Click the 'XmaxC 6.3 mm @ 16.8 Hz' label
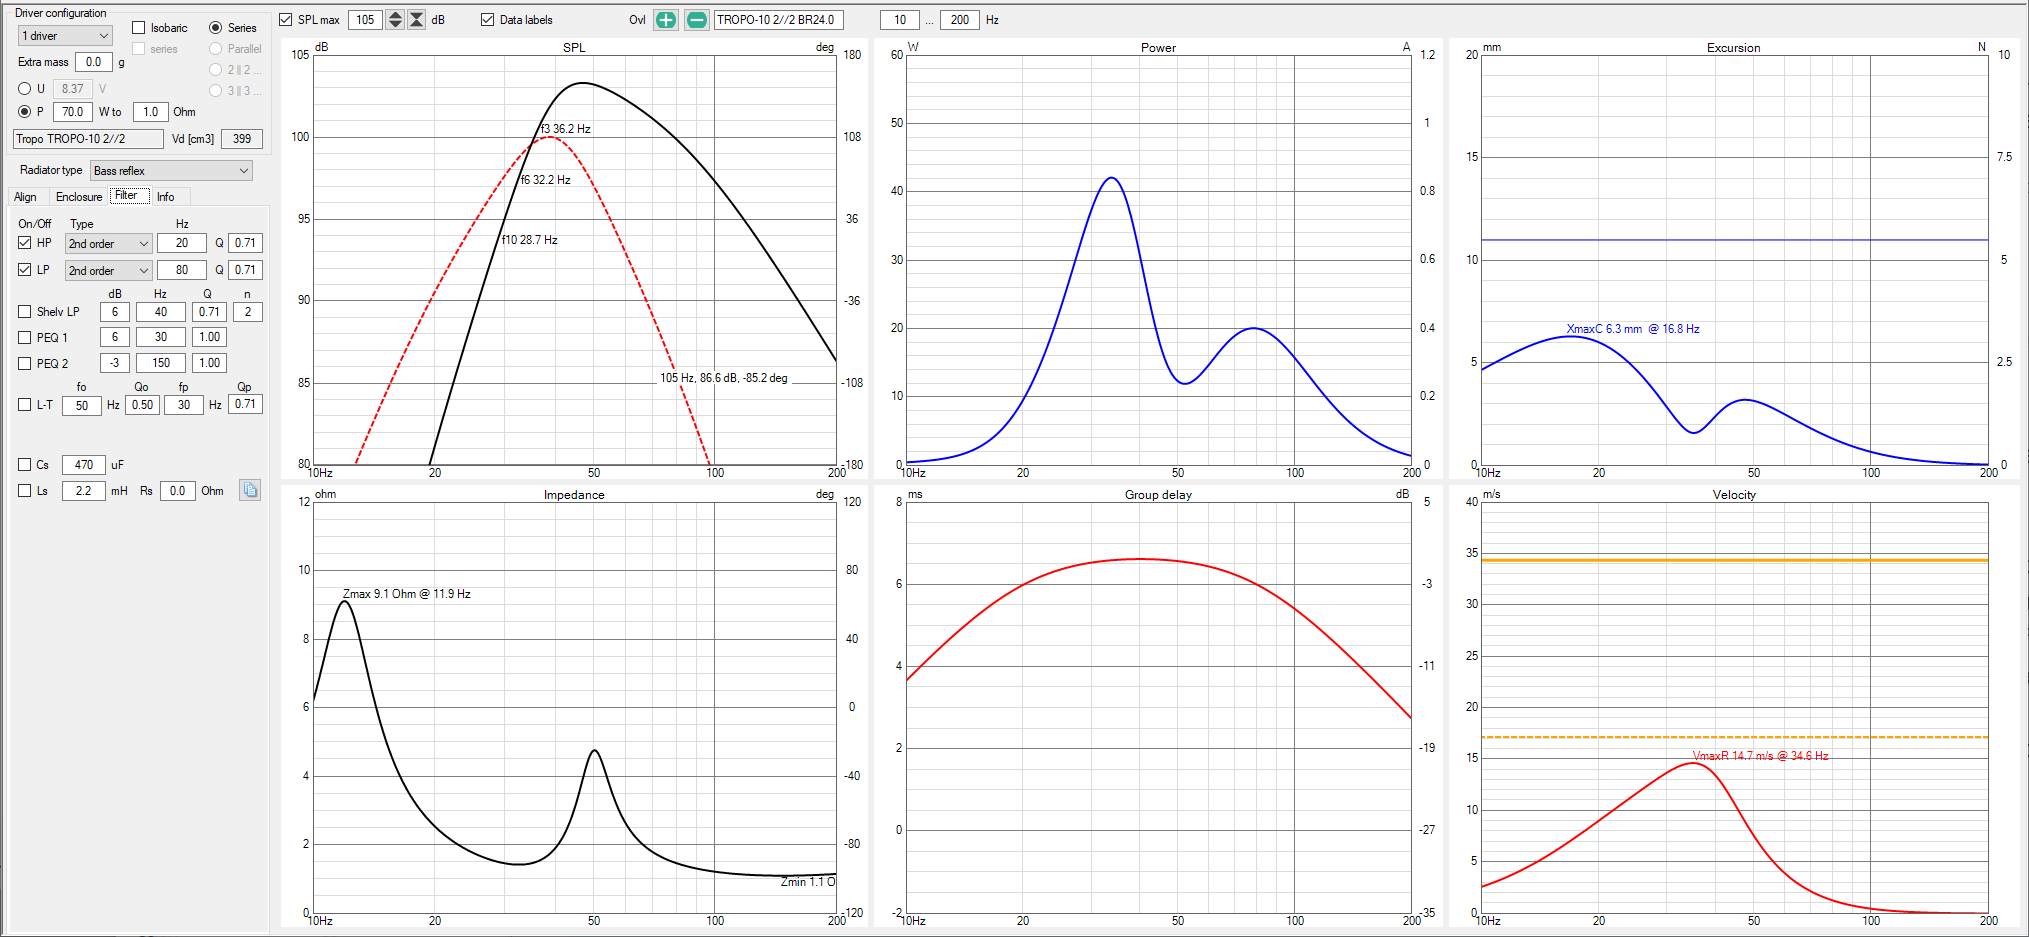Viewport: 2029px width, 937px height. [1633, 329]
